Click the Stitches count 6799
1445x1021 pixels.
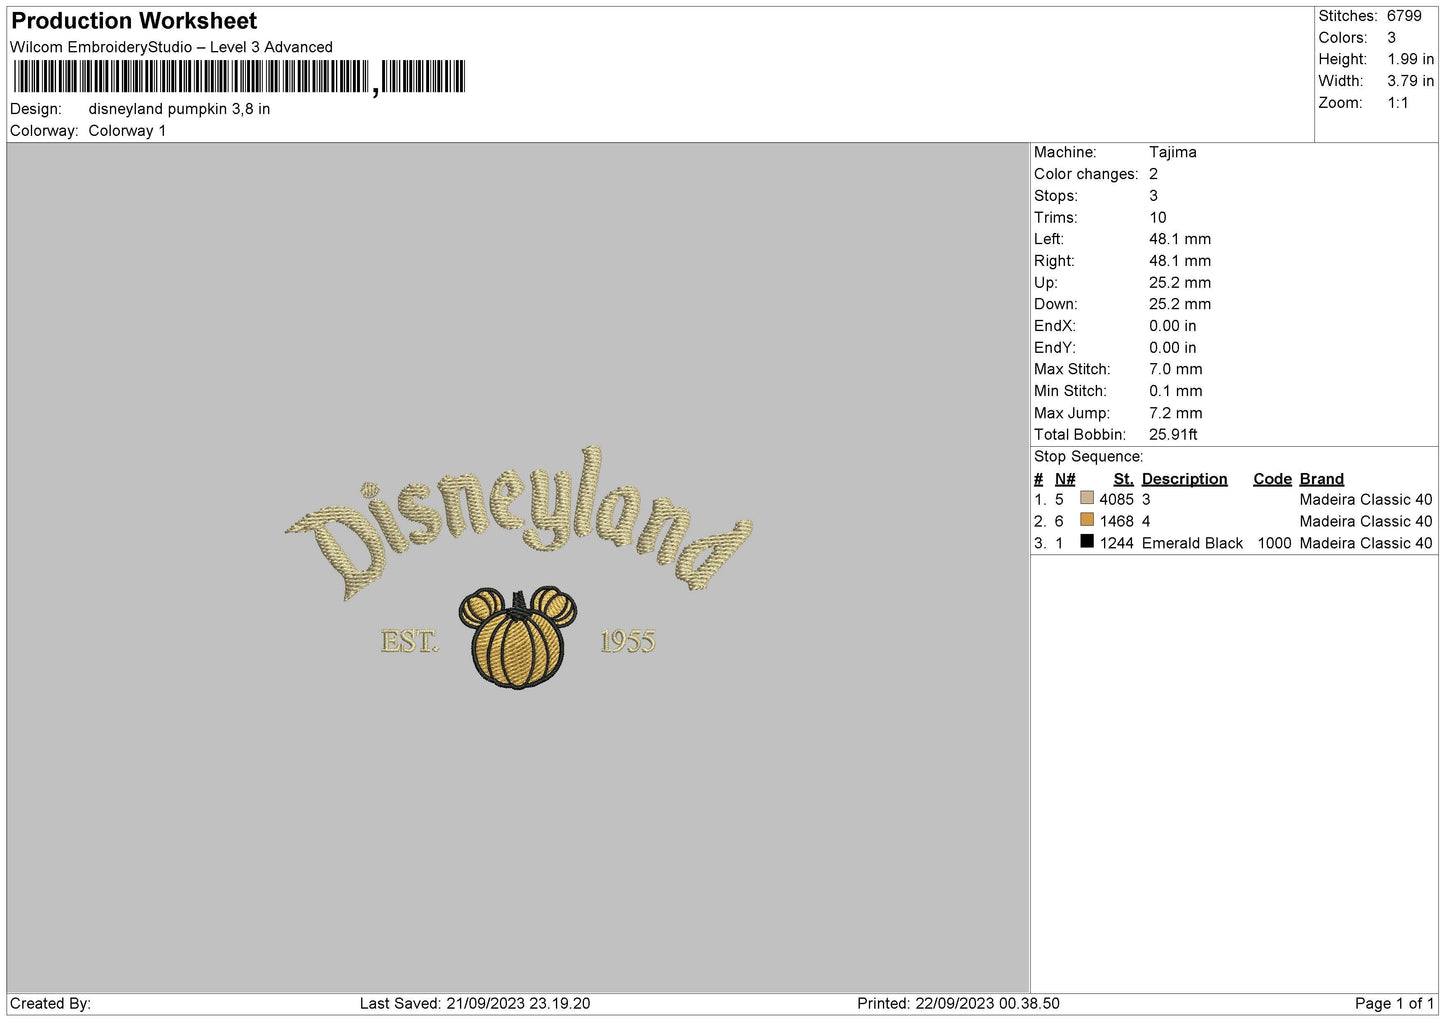click(1404, 16)
